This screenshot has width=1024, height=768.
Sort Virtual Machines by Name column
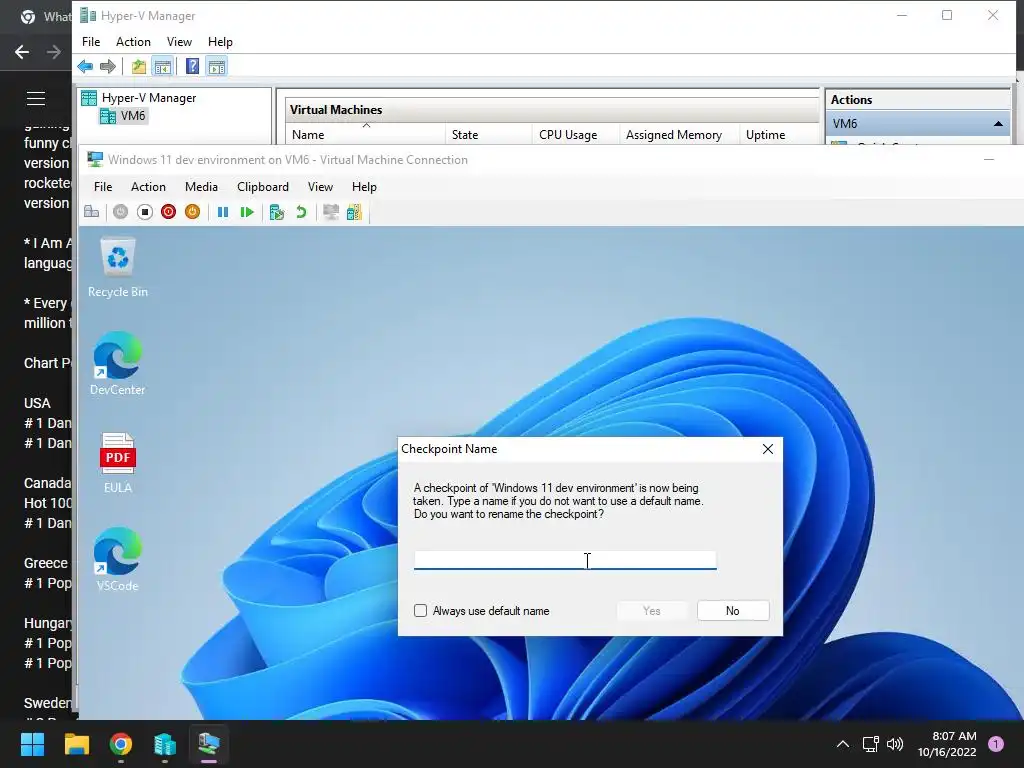click(x=366, y=135)
